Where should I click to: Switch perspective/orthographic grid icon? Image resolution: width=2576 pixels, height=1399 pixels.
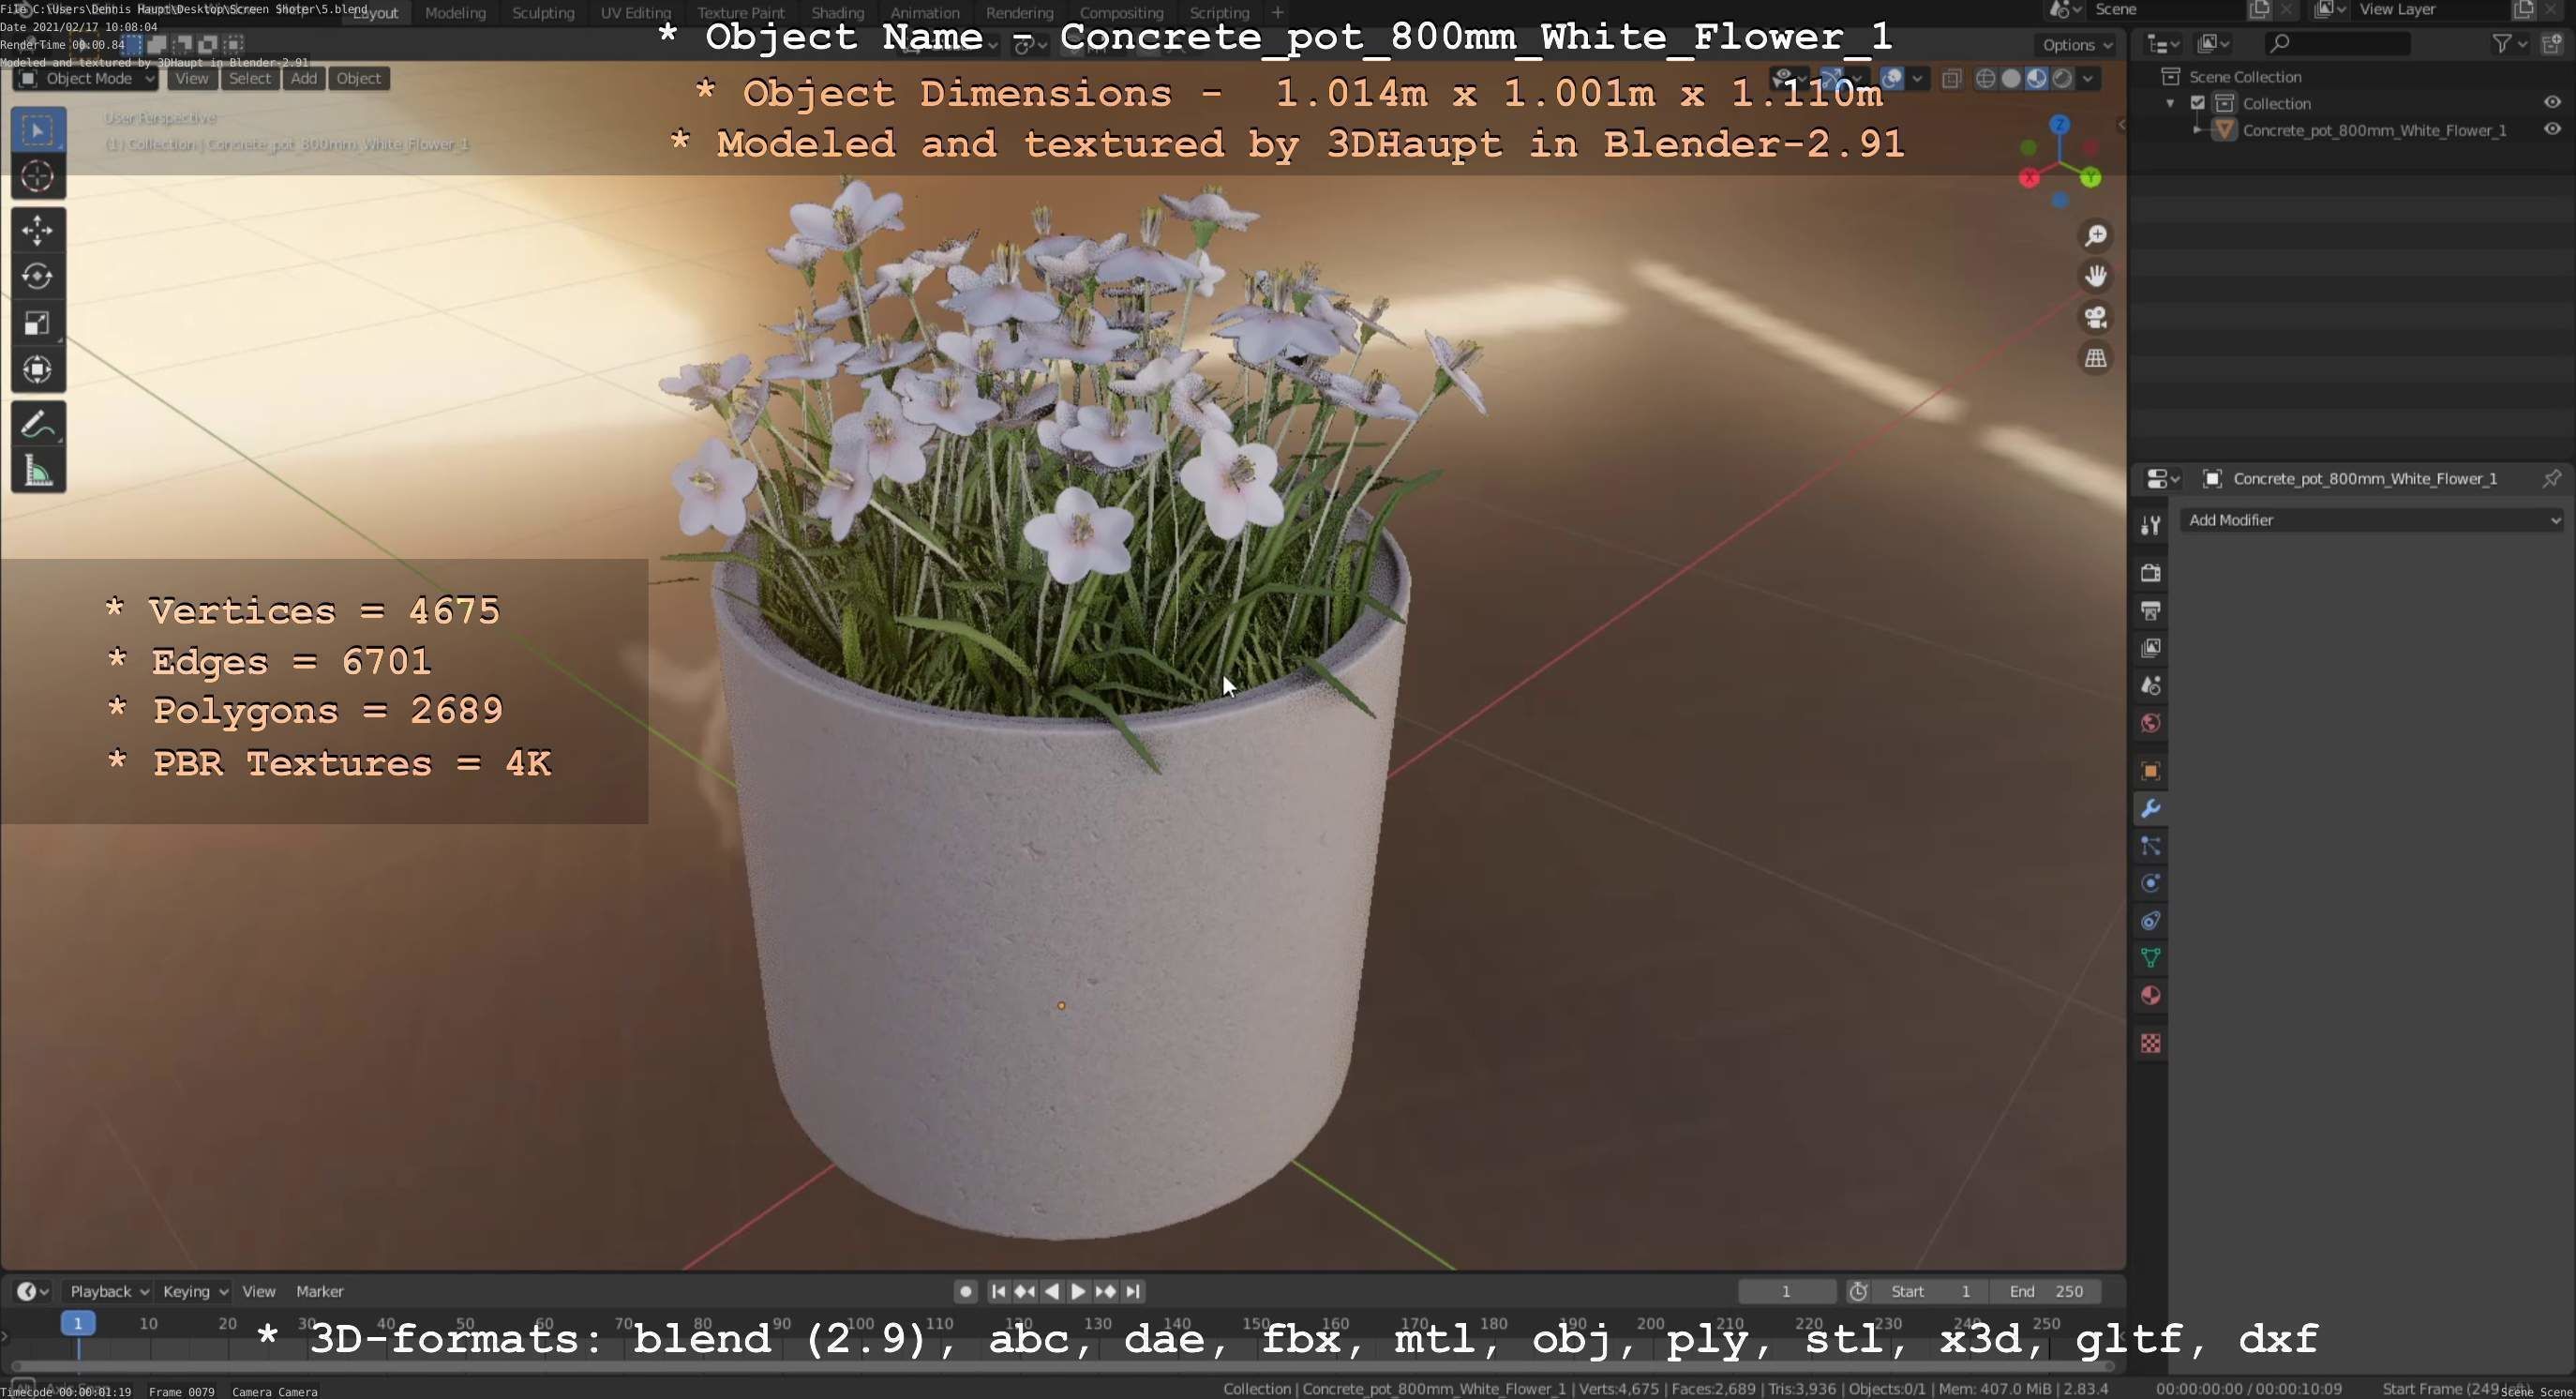click(x=2095, y=358)
